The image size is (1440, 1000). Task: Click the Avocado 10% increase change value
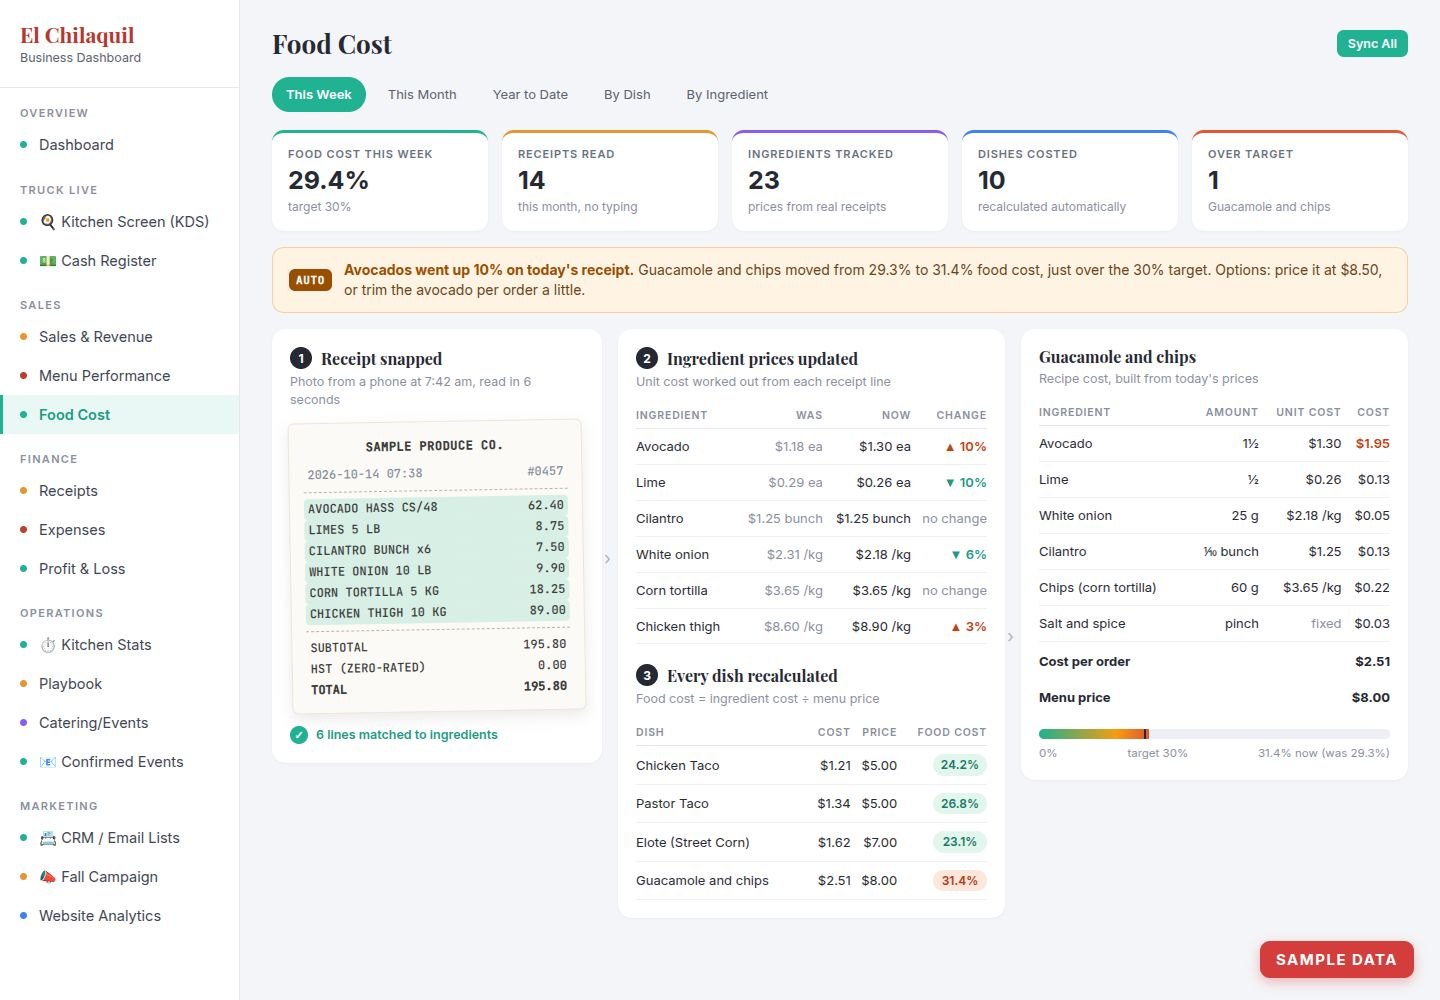click(x=966, y=447)
